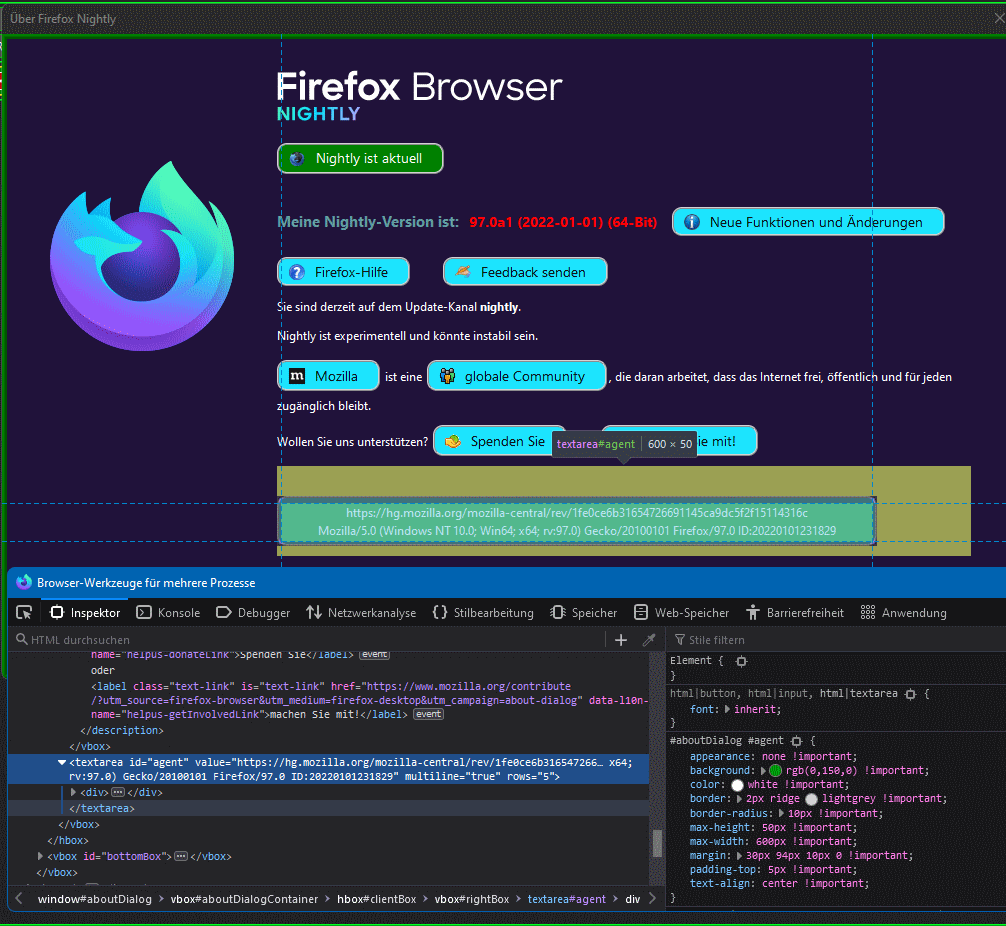Click the Firefox Nightly logo image
Screen dimensions: 1006x926
[142, 257]
